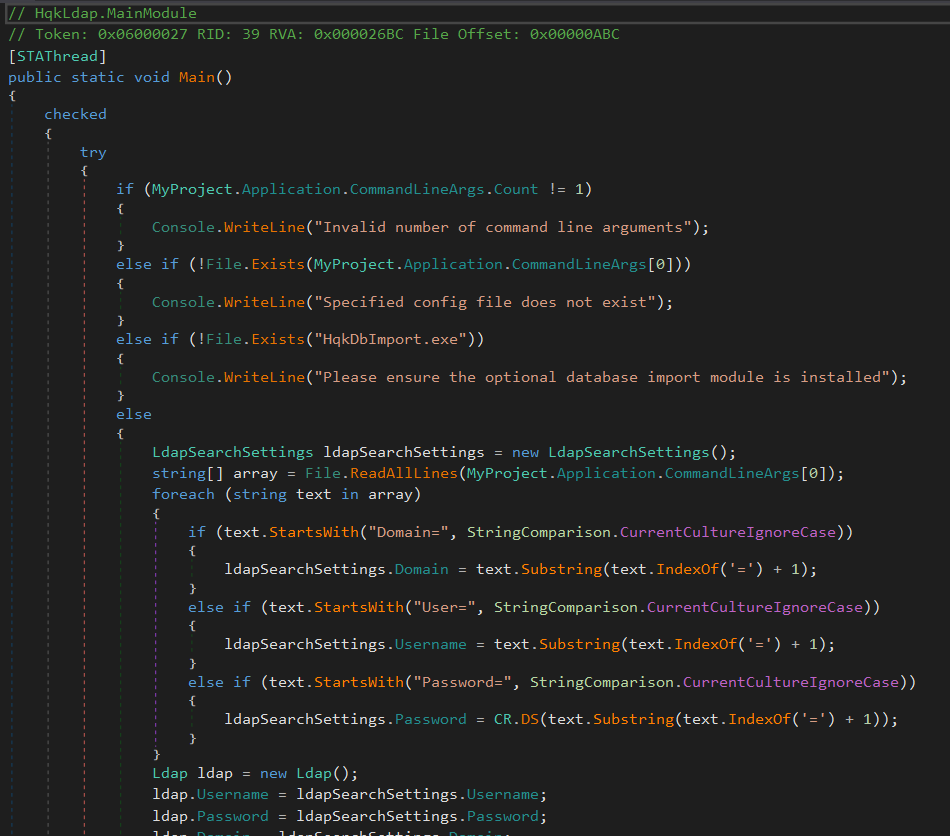Click Username property assigned from text.Substring
This screenshot has width=950, height=836.
coord(431,645)
